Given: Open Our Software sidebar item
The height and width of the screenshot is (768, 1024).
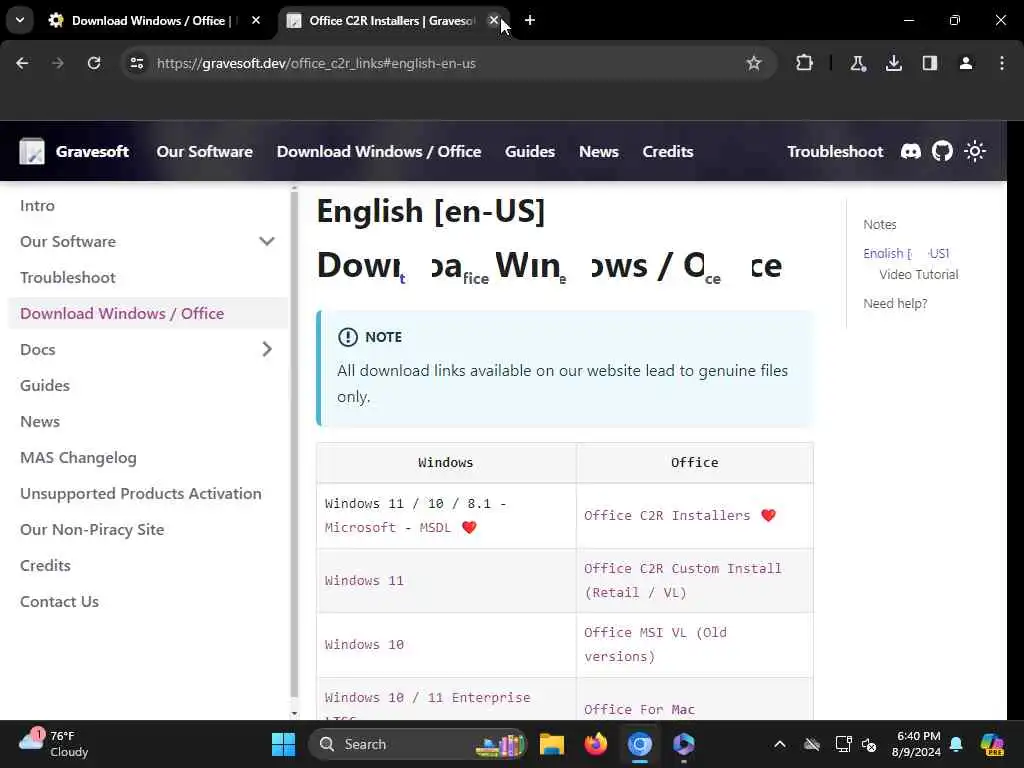Looking at the screenshot, I should tap(68, 242).
